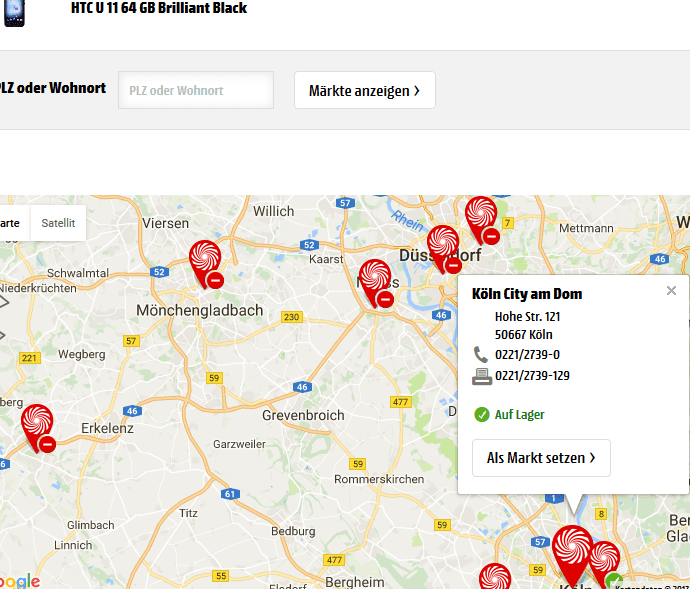The width and height of the screenshot is (690, 589).
Task: Click the large Köln City am Dom marker
Action: [x=573, y=556]
